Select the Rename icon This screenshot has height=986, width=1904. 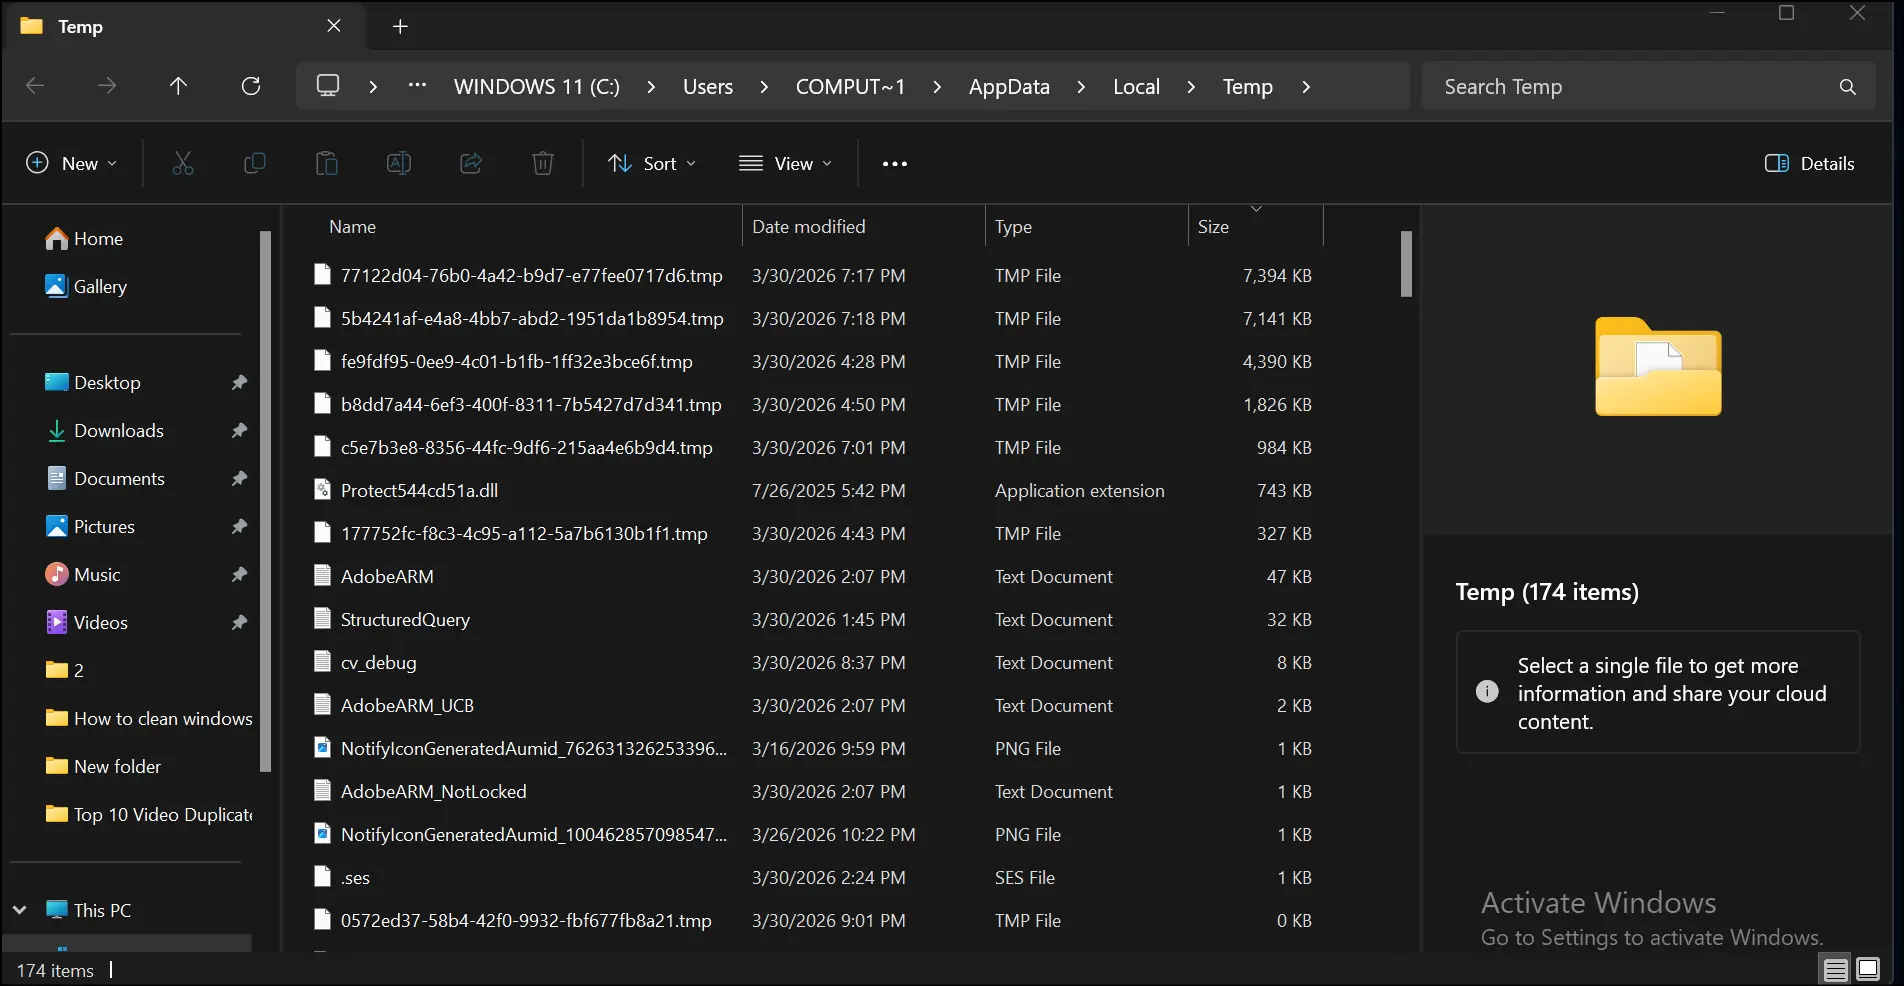(398, 163)
